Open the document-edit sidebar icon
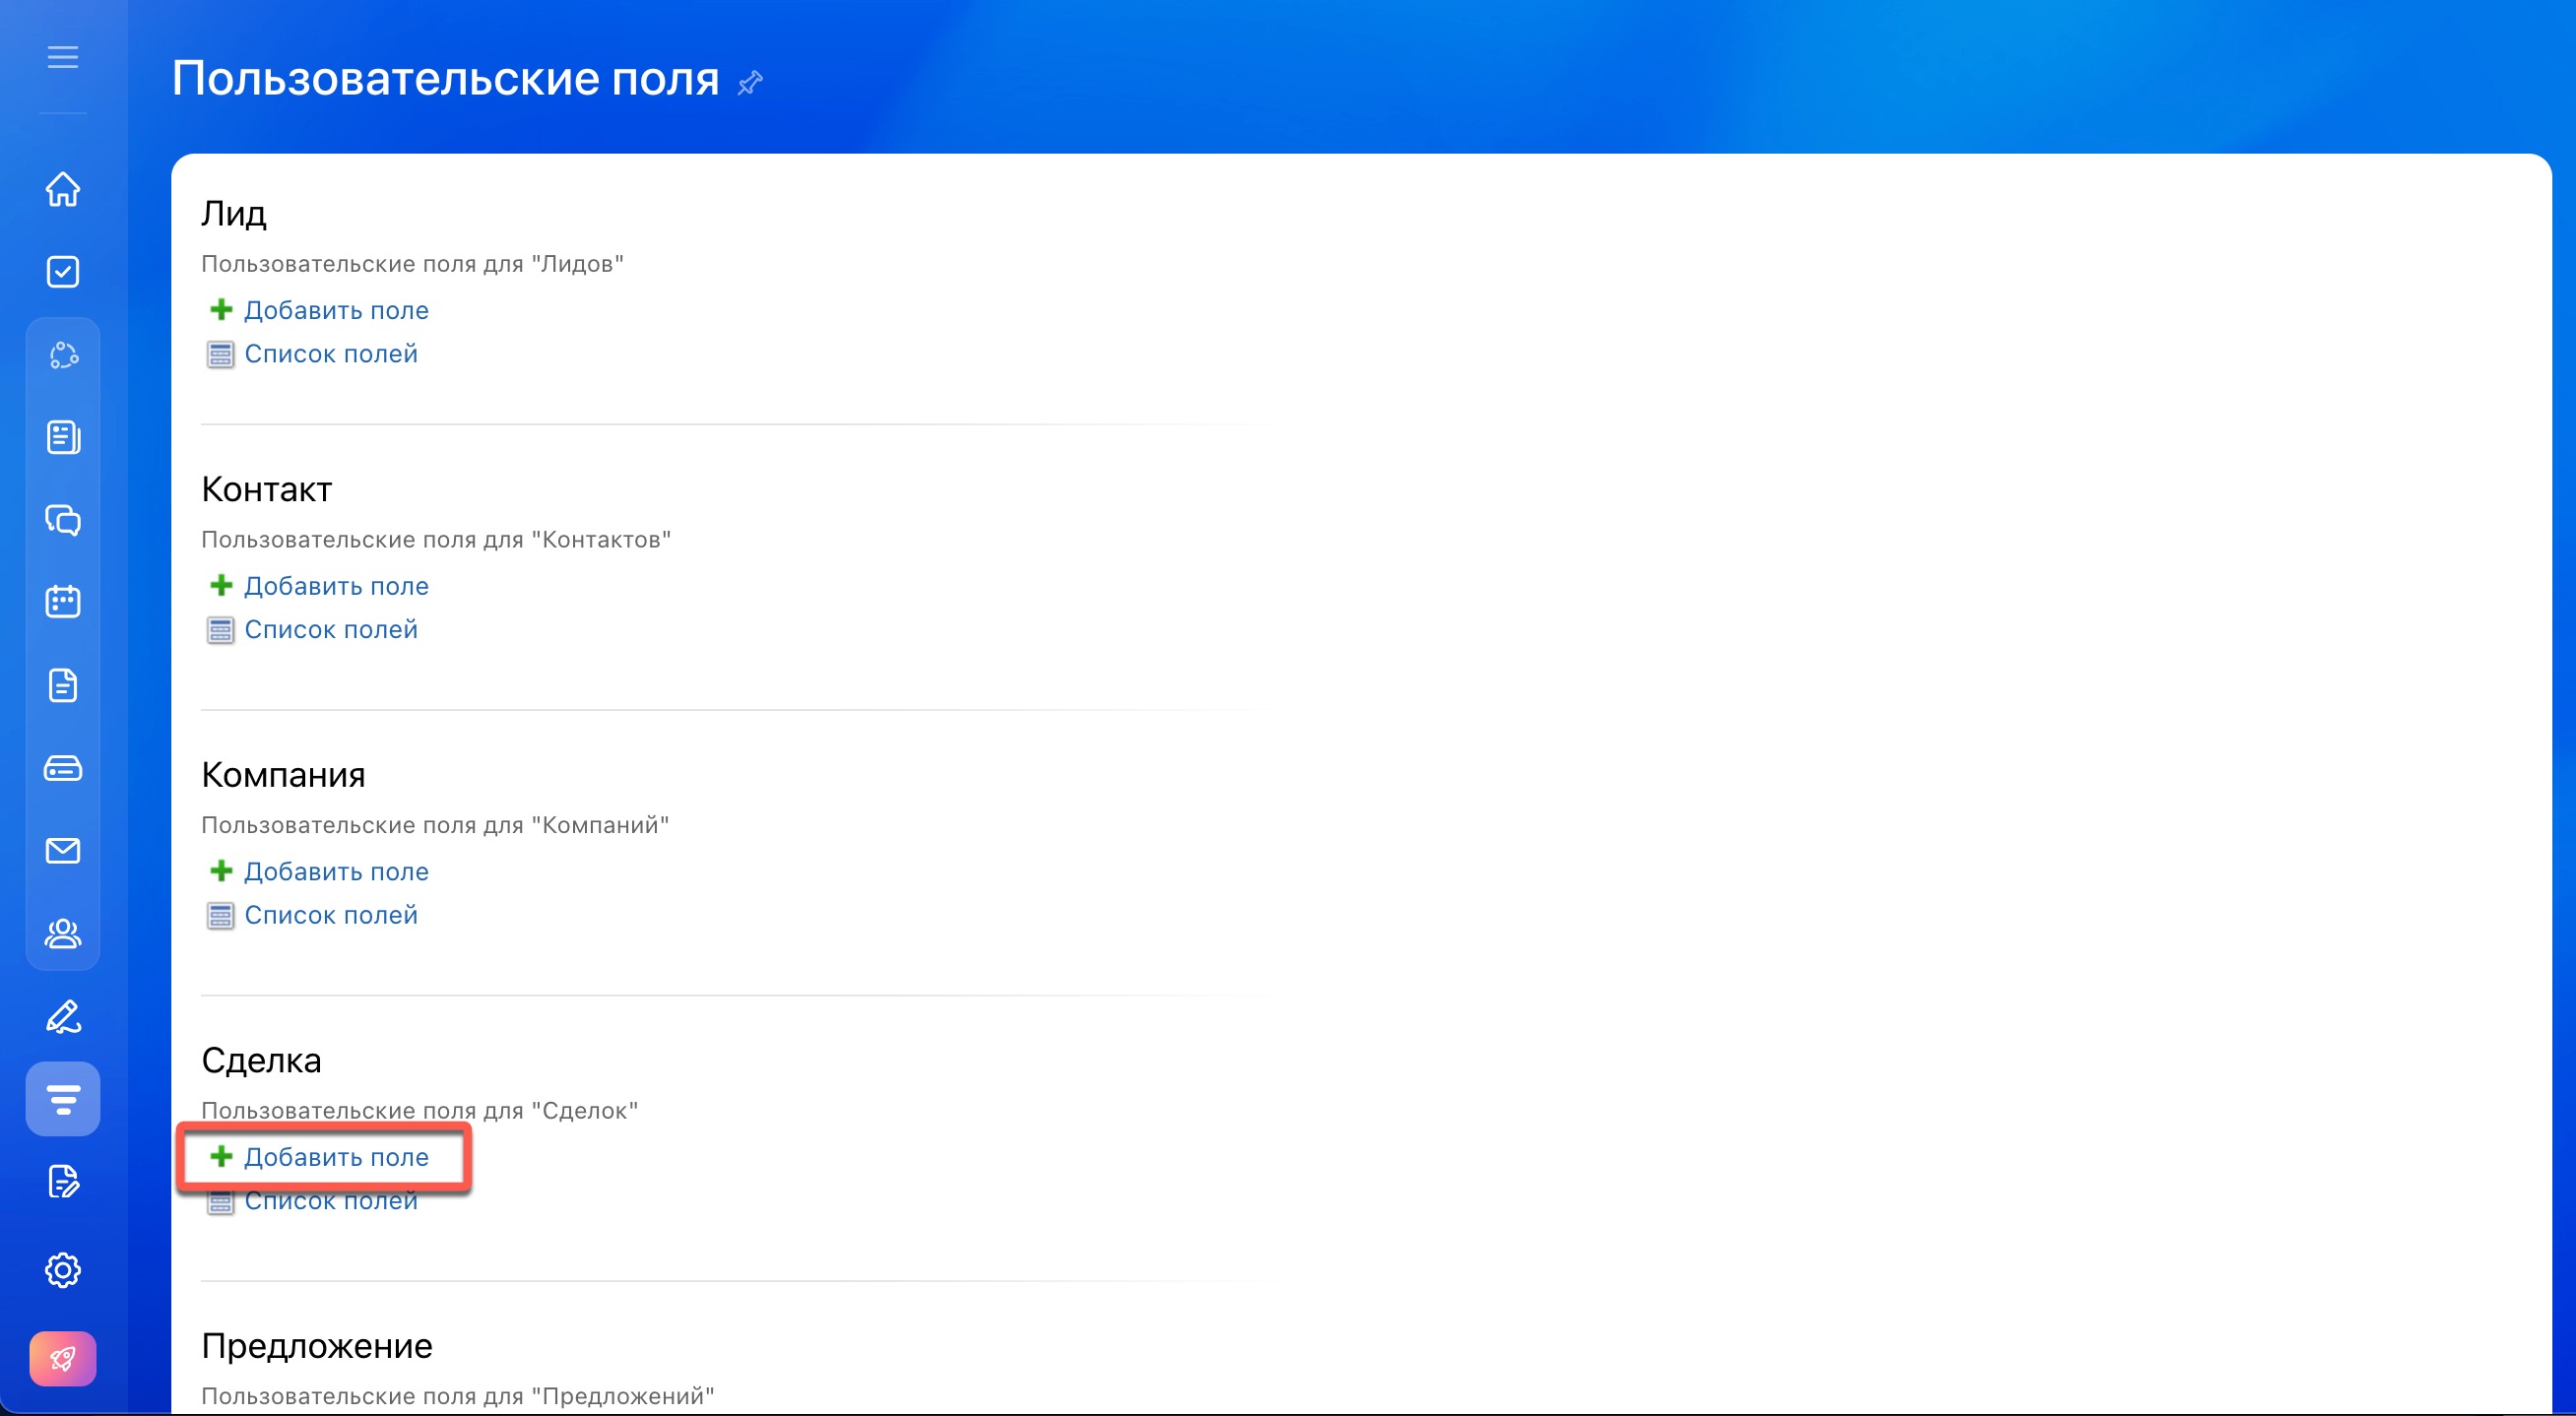 (63, 1182)
